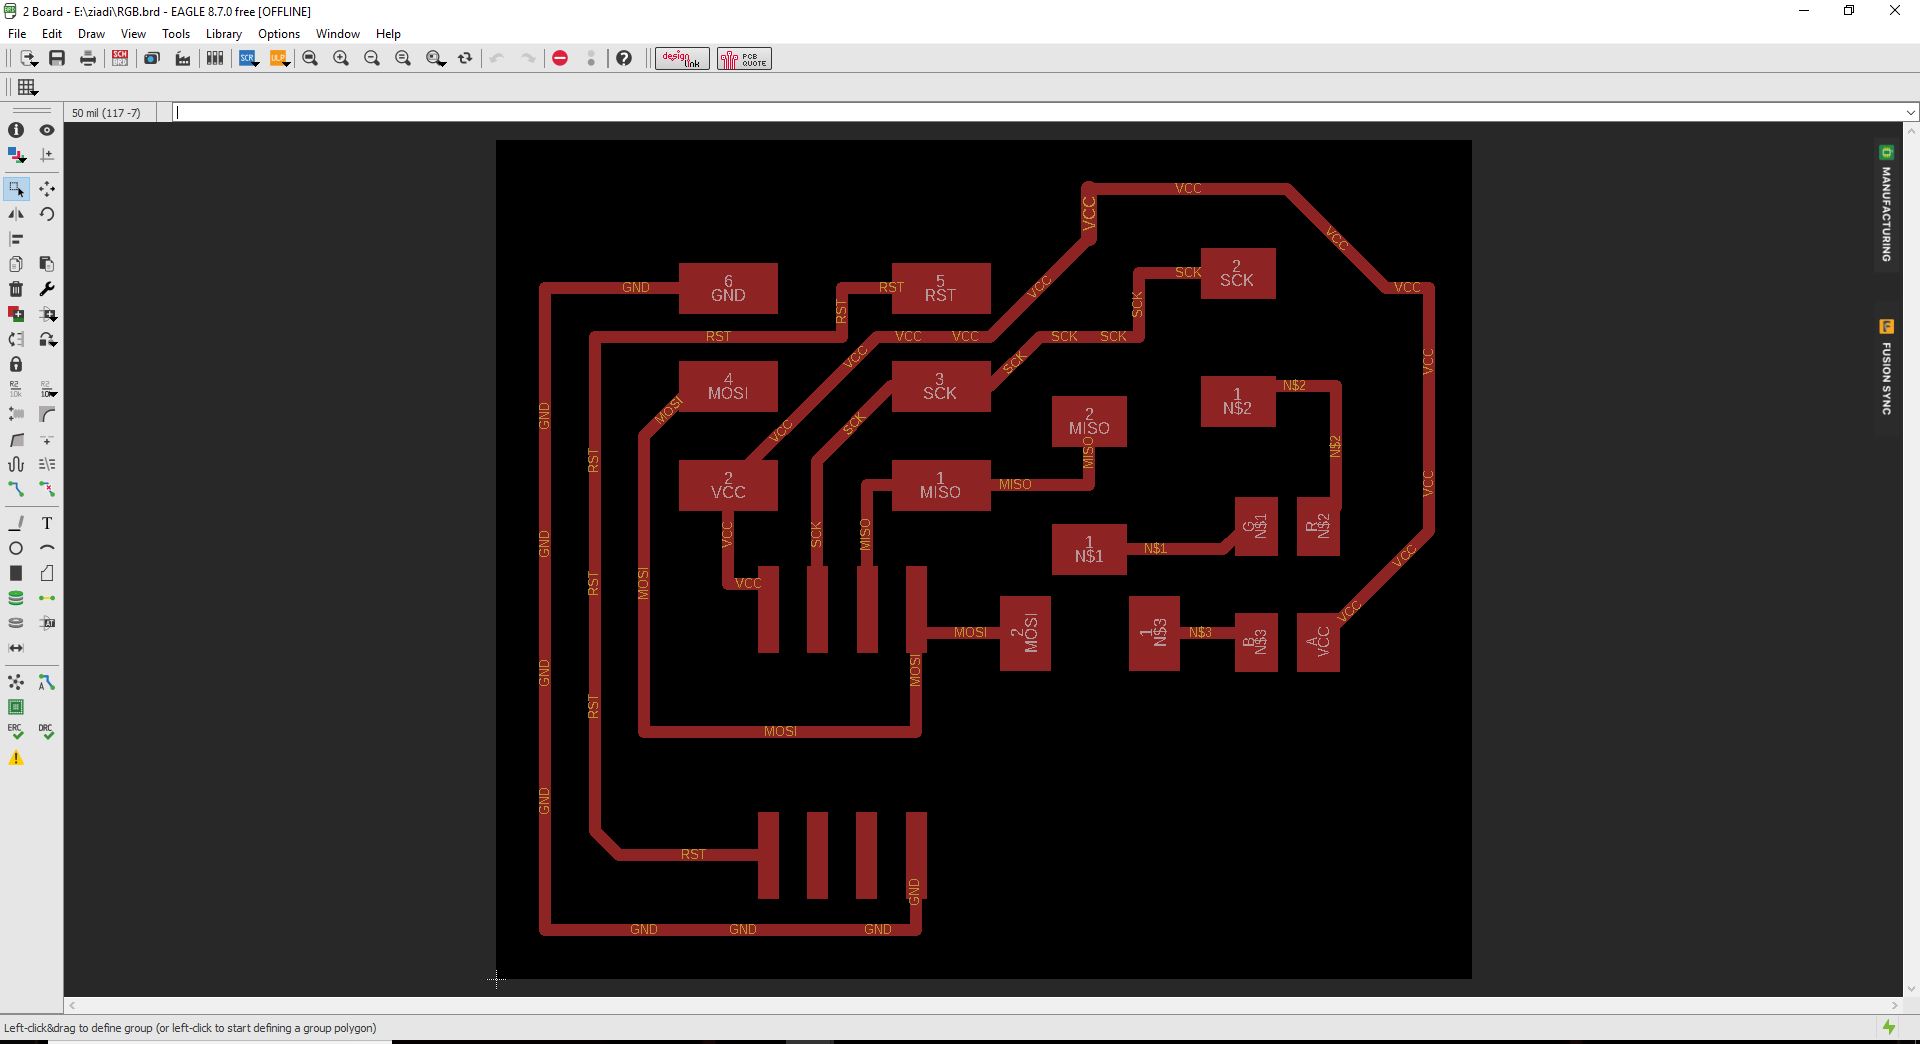The width and height of the screenshot is (1920, 1044).
Task: Zoom in with the plus magnifier
Action: click(341, 59)
